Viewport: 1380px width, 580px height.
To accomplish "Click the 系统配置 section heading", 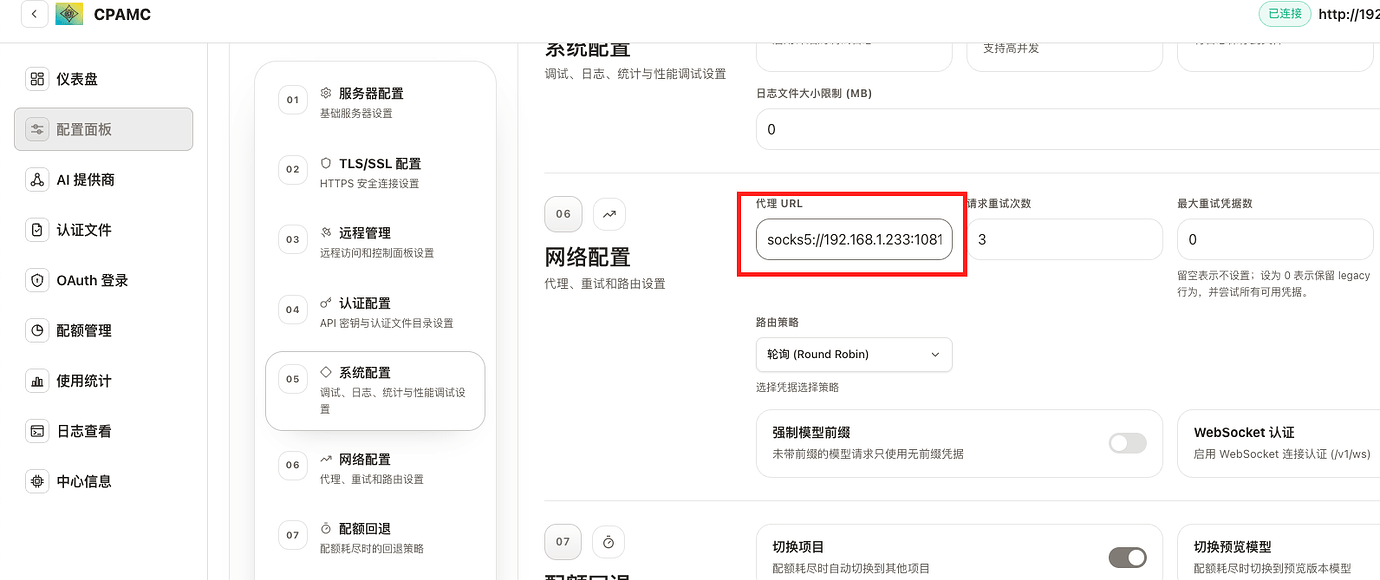I will tap(587, 48).
